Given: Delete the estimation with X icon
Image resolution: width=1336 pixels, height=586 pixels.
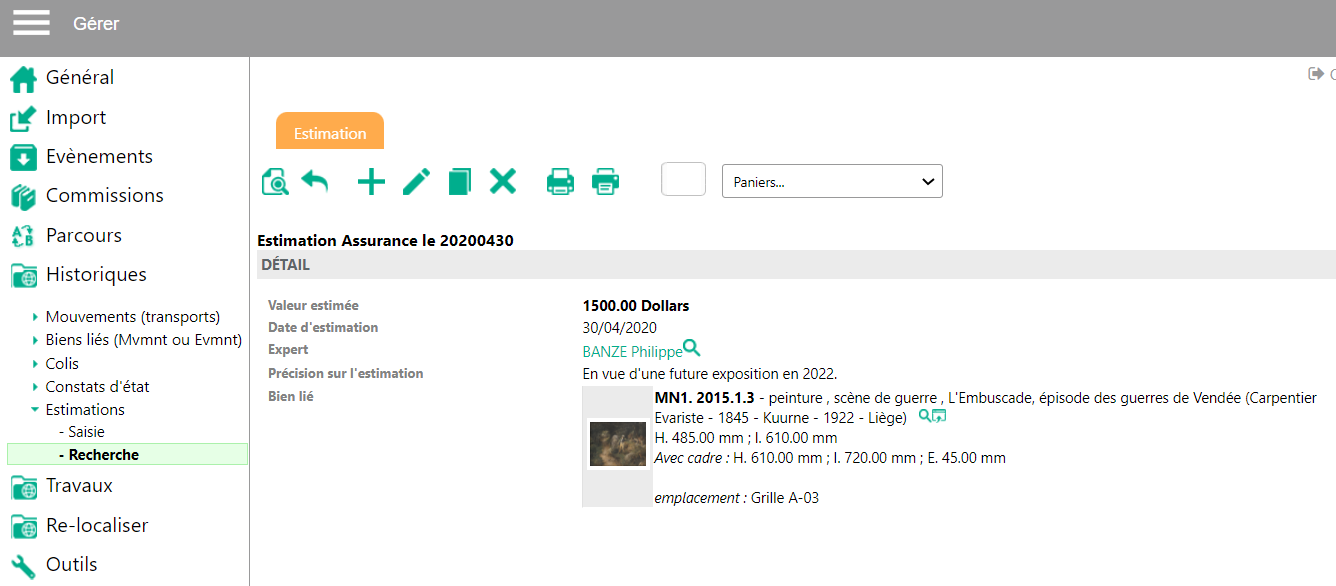Looking at the screenshot, I should [x=502, y=181].
